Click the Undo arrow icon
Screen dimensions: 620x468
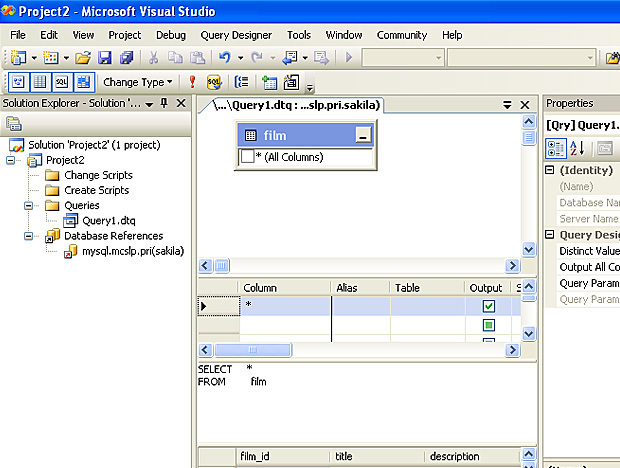point(225,58)
